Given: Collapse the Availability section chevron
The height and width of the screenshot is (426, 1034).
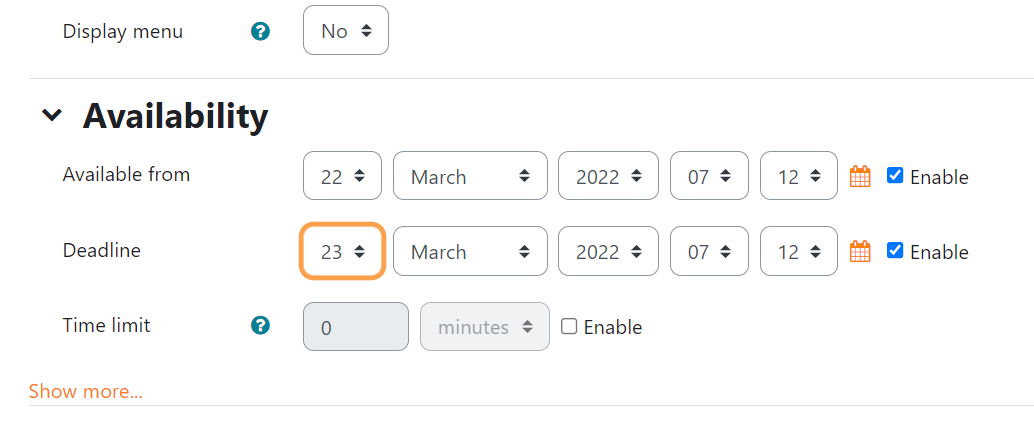Looking at the screenshot, I should (x=51, y=115).
